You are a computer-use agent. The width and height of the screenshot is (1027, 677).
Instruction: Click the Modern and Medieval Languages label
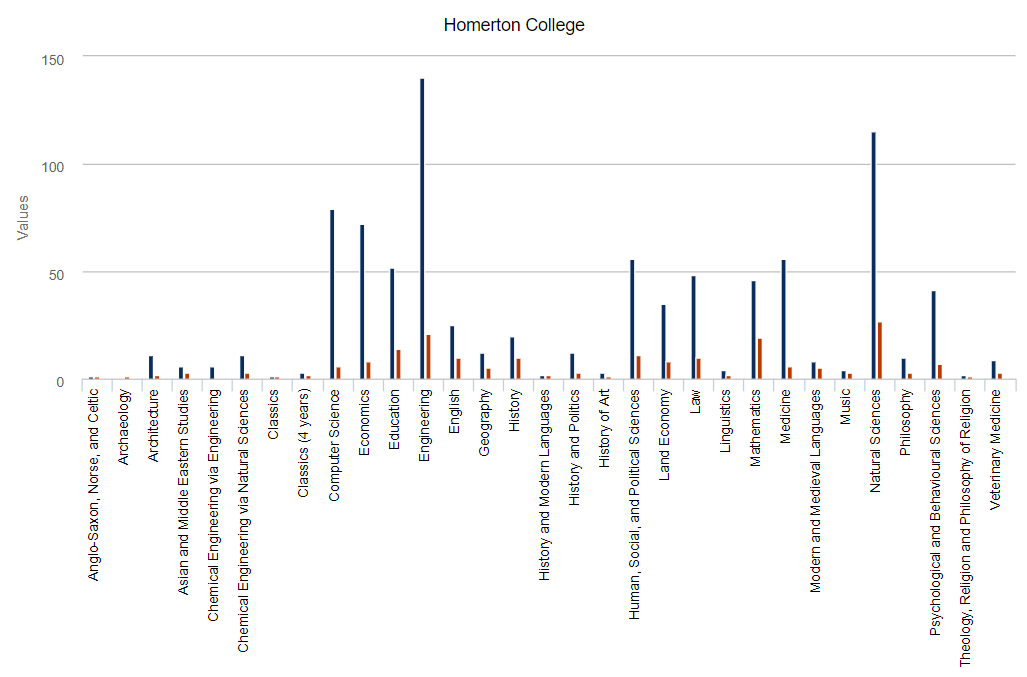tap(815, 491)
